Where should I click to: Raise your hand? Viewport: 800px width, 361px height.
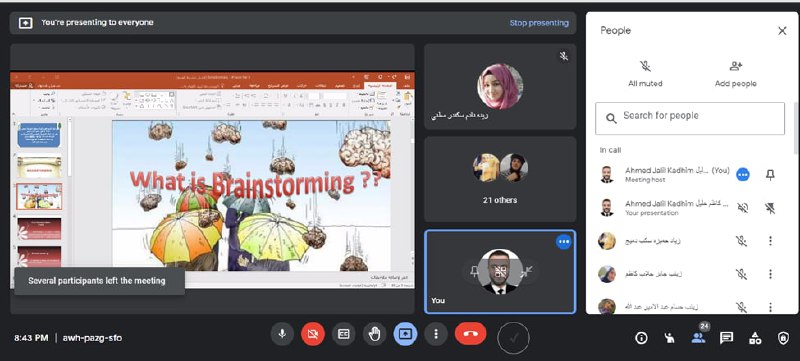(x=374, y=334)
